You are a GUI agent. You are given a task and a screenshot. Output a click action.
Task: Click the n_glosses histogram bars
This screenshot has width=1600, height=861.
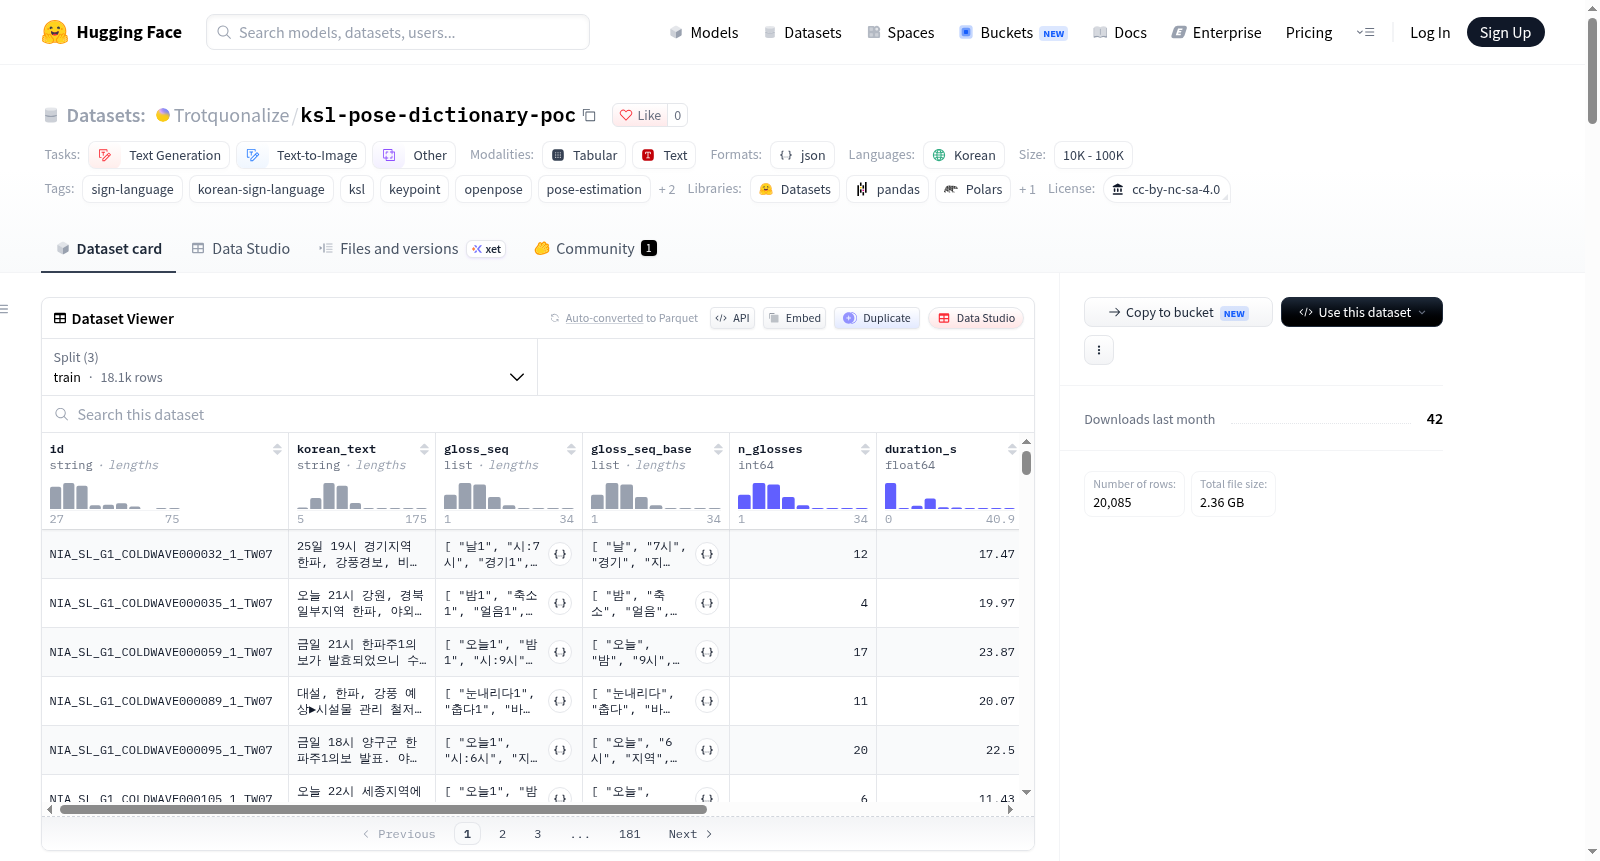tap(802, 495)
